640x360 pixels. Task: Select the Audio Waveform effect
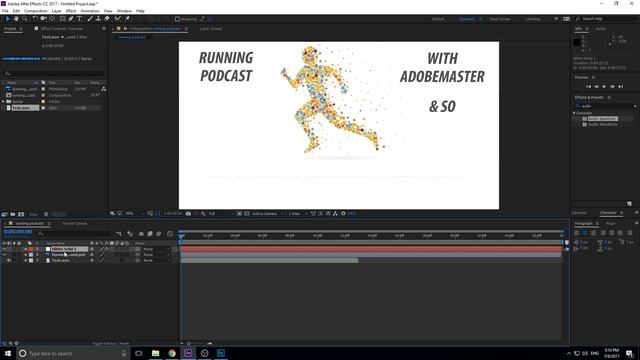(x=603, y=124)
